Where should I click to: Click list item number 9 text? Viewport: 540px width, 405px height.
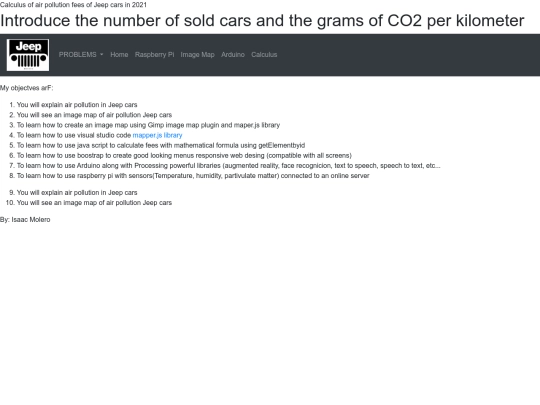(77, 193)
